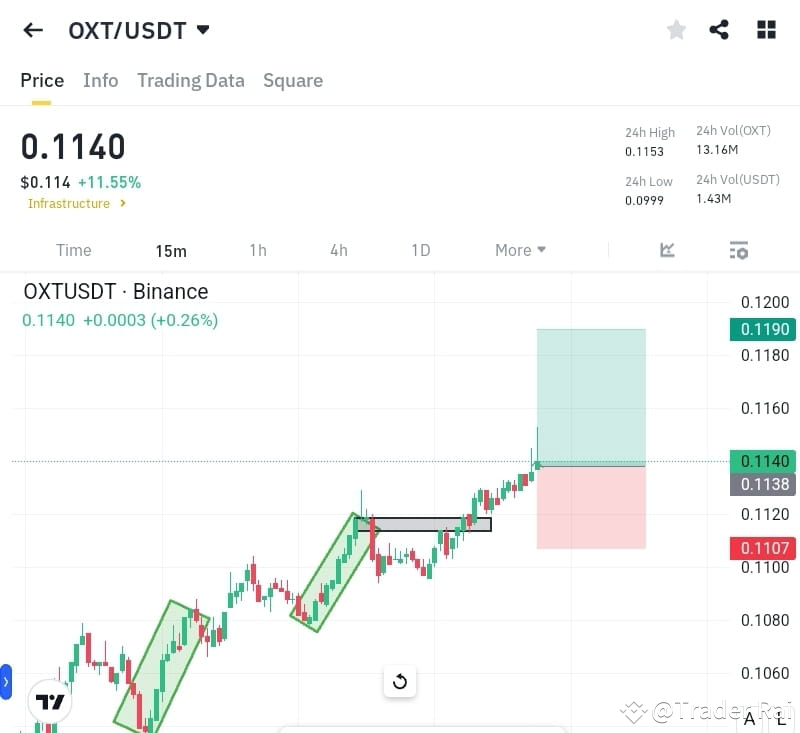This screenshot has height=733, width=800.
Task: Add OXT/USDT to favorites via the star
Action: pos(676,30)
